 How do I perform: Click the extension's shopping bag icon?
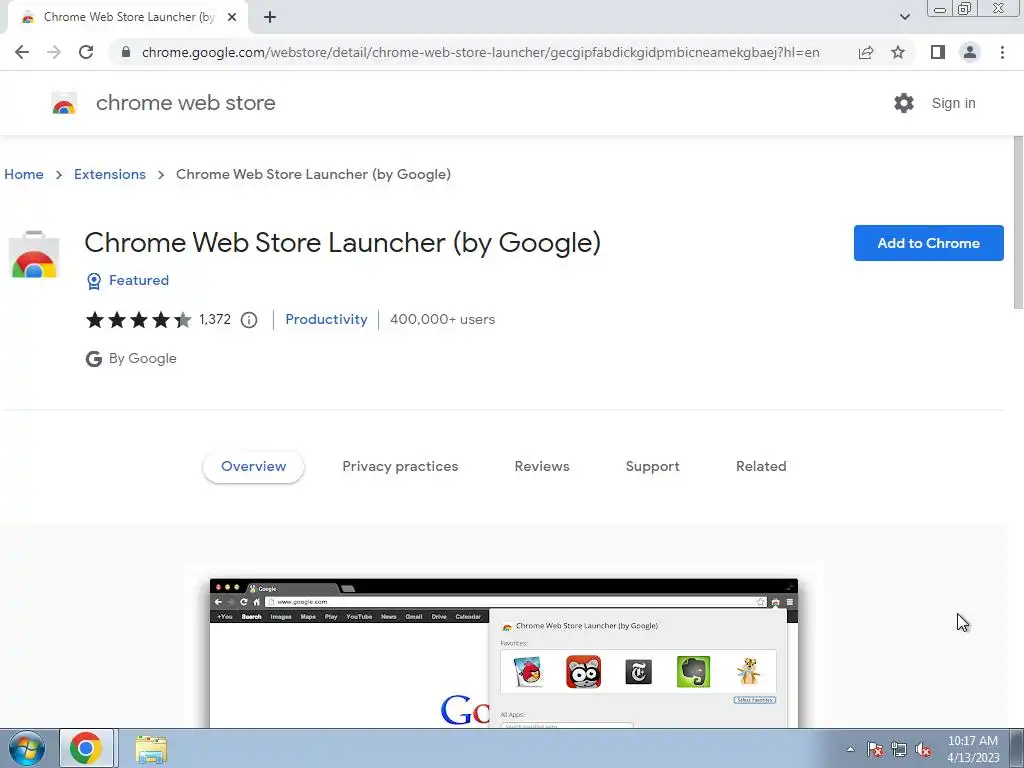coord(34,255)
